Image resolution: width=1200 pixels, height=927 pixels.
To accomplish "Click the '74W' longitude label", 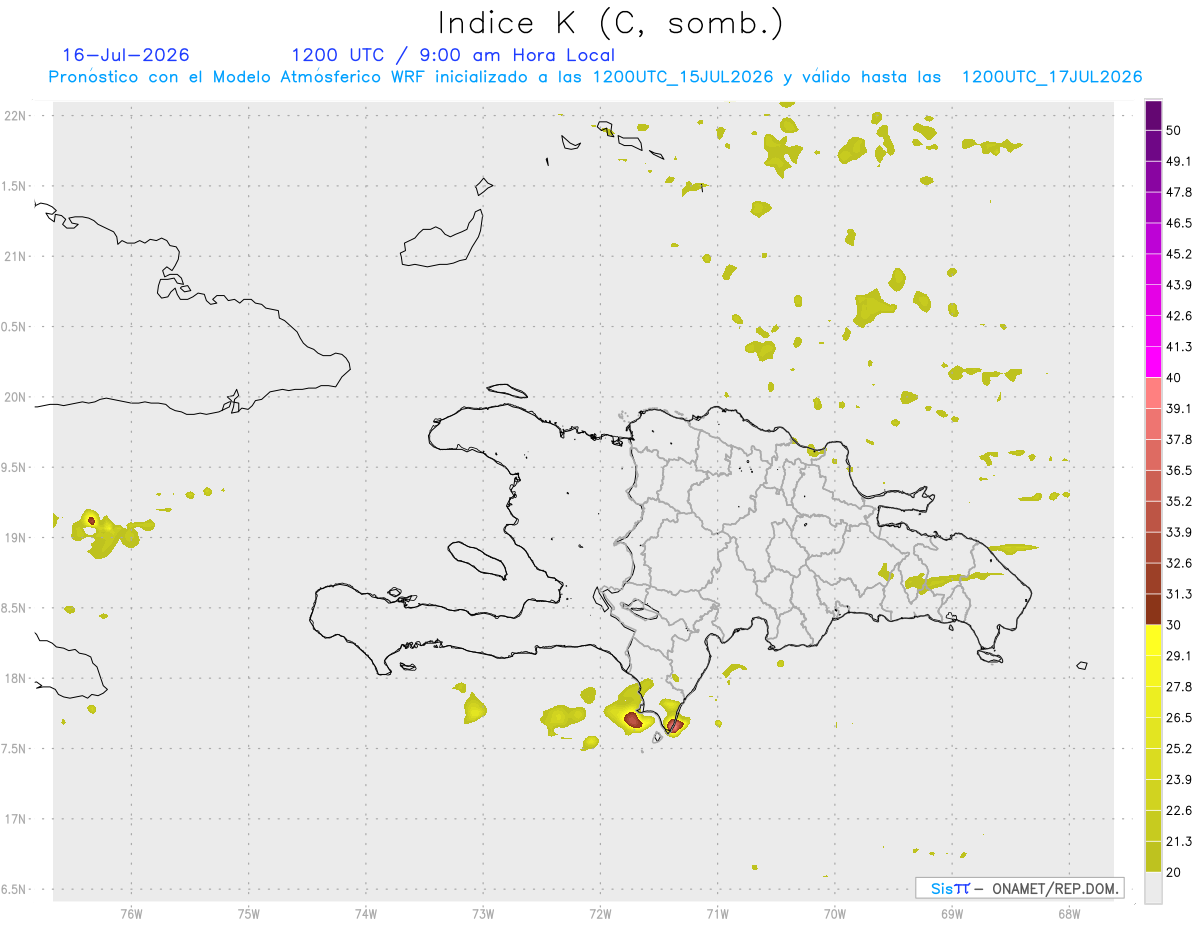I will 366,913.
